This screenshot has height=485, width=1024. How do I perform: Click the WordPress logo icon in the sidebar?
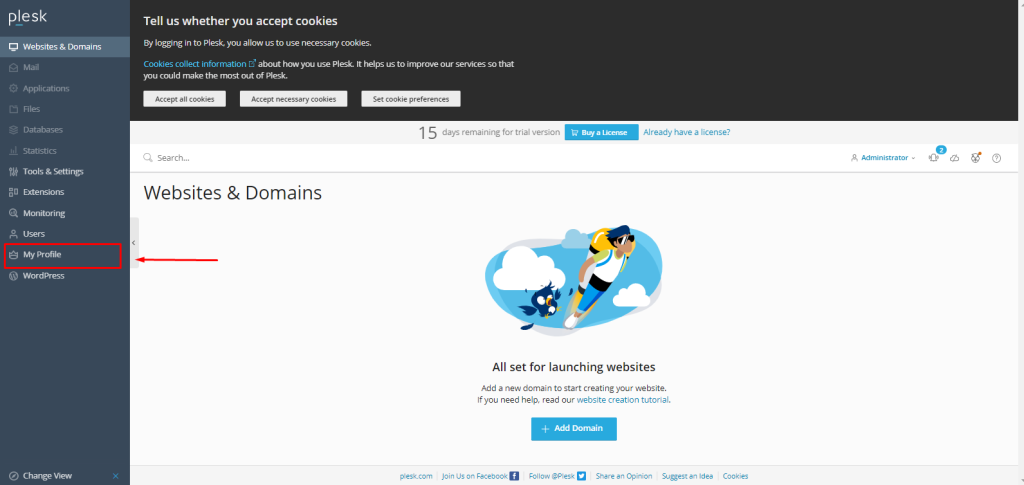(13, 276)
